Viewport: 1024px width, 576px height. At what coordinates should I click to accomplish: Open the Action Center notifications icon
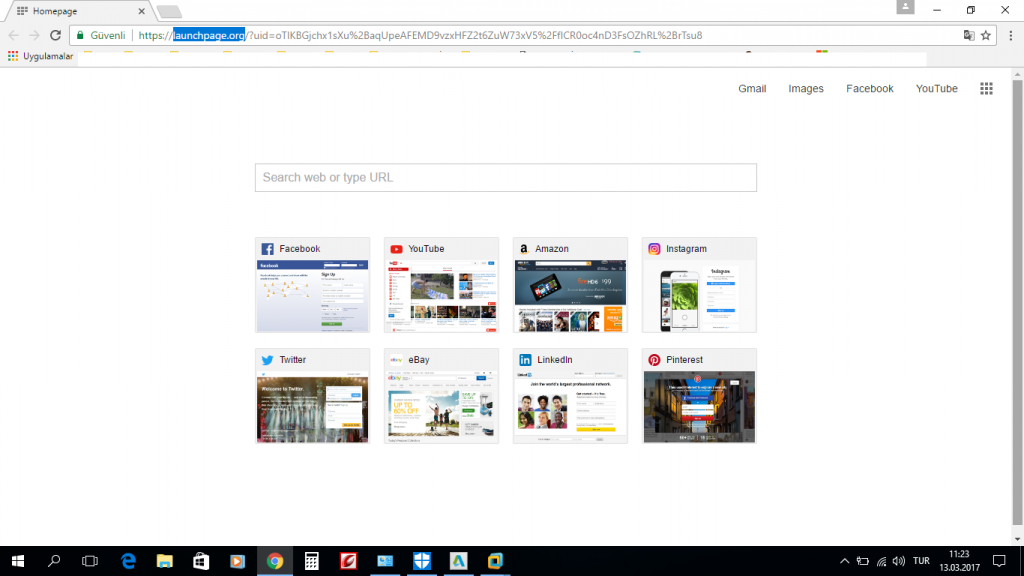click(x=999, y=561)
